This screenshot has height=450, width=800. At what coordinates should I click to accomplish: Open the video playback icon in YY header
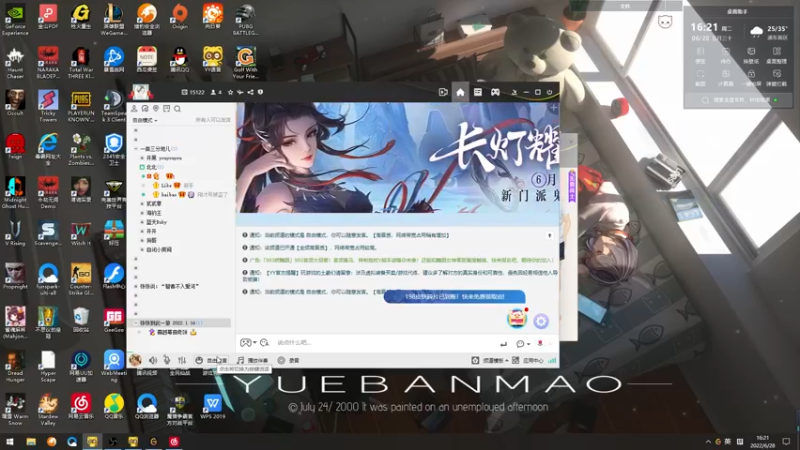point(443,92)
